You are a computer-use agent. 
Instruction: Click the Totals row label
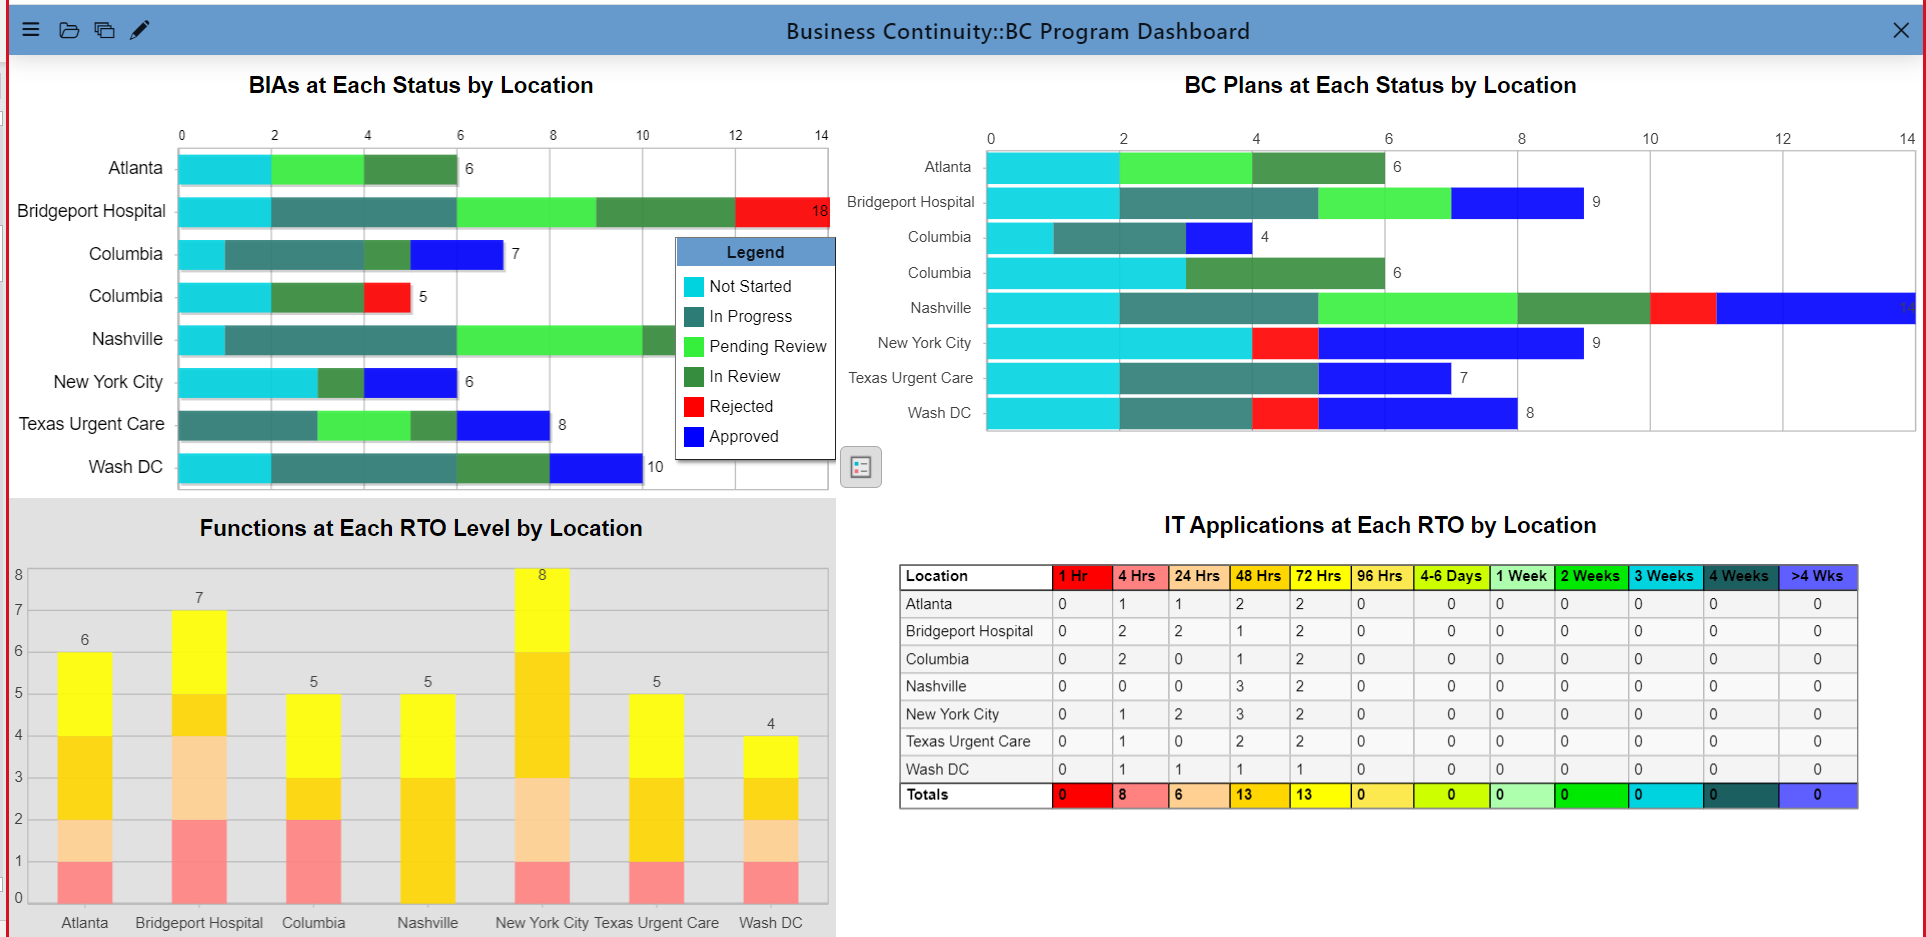tap(927, 795)
